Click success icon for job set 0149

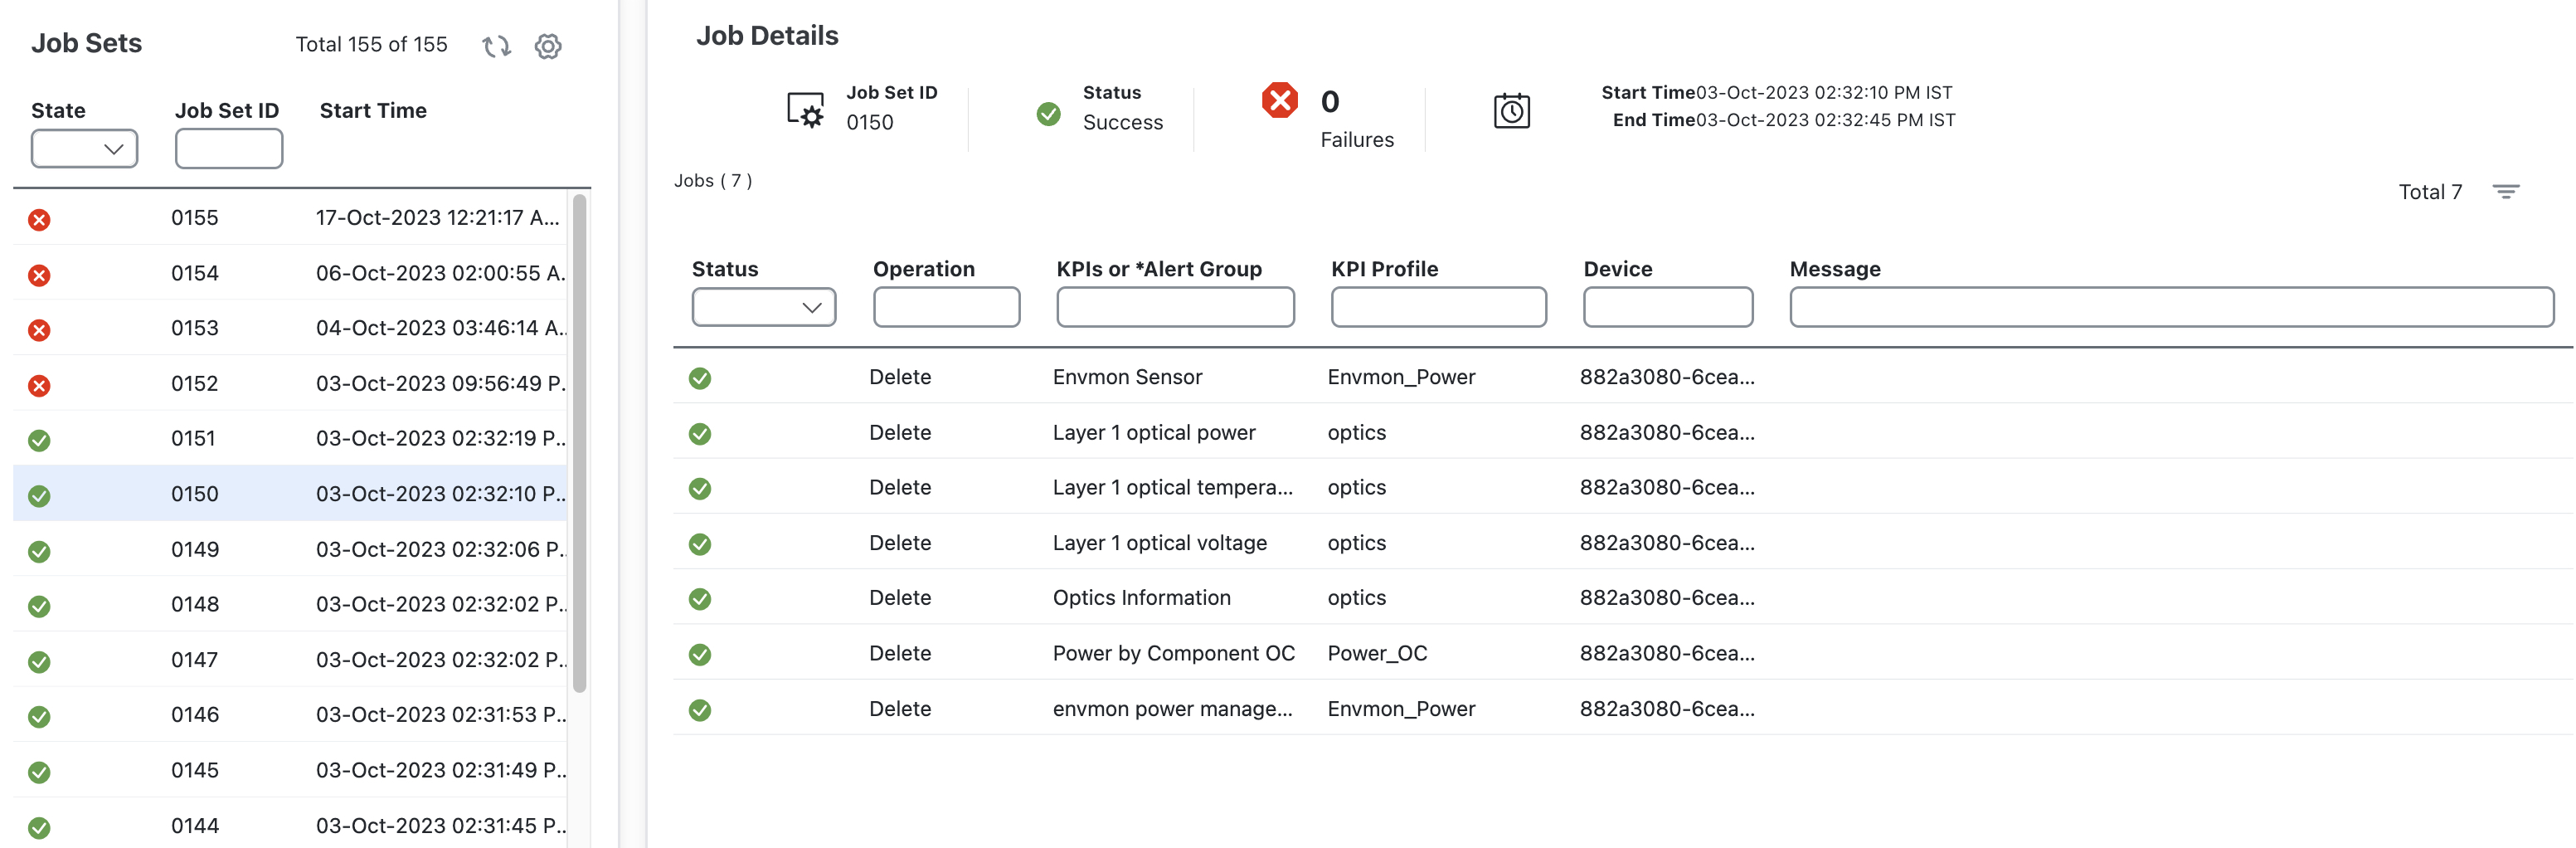(39, 551)
